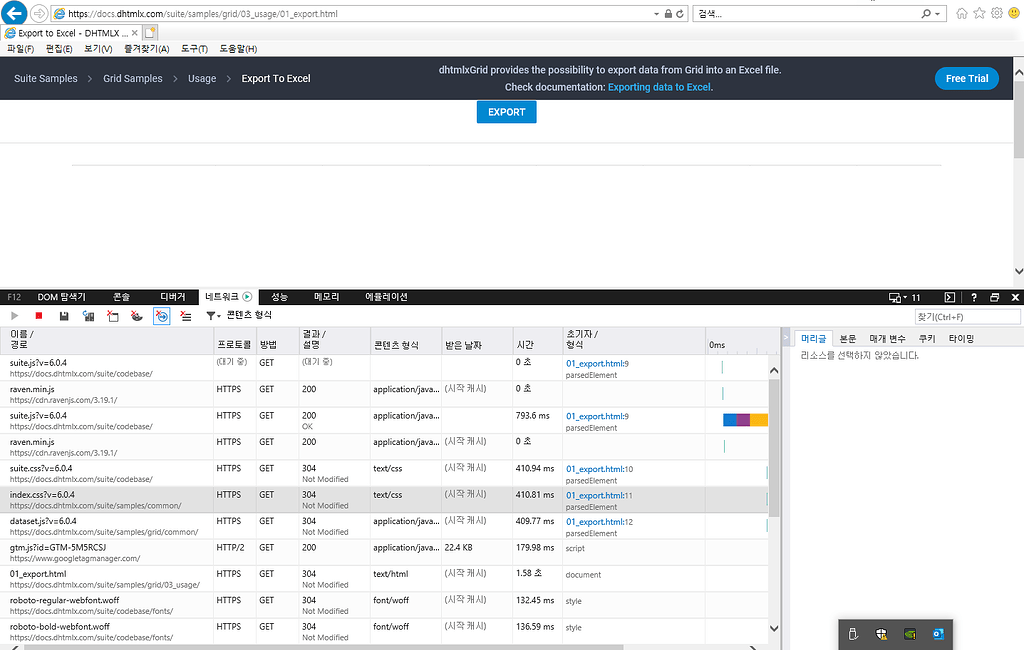Open F12 tools help question mark
1024x650 pixels.
(974, 297)
